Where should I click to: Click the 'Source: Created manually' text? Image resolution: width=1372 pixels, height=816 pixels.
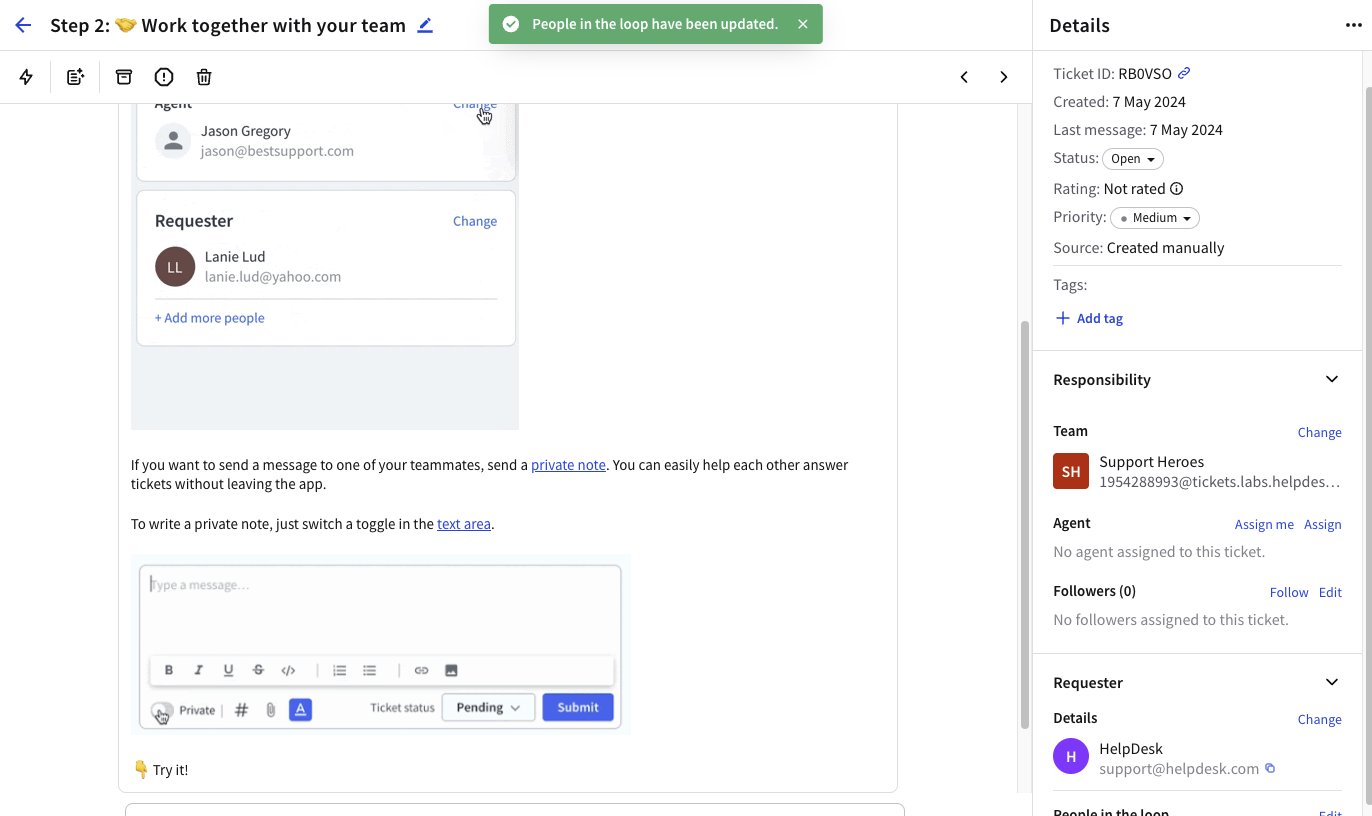[x=1139, y=248]
